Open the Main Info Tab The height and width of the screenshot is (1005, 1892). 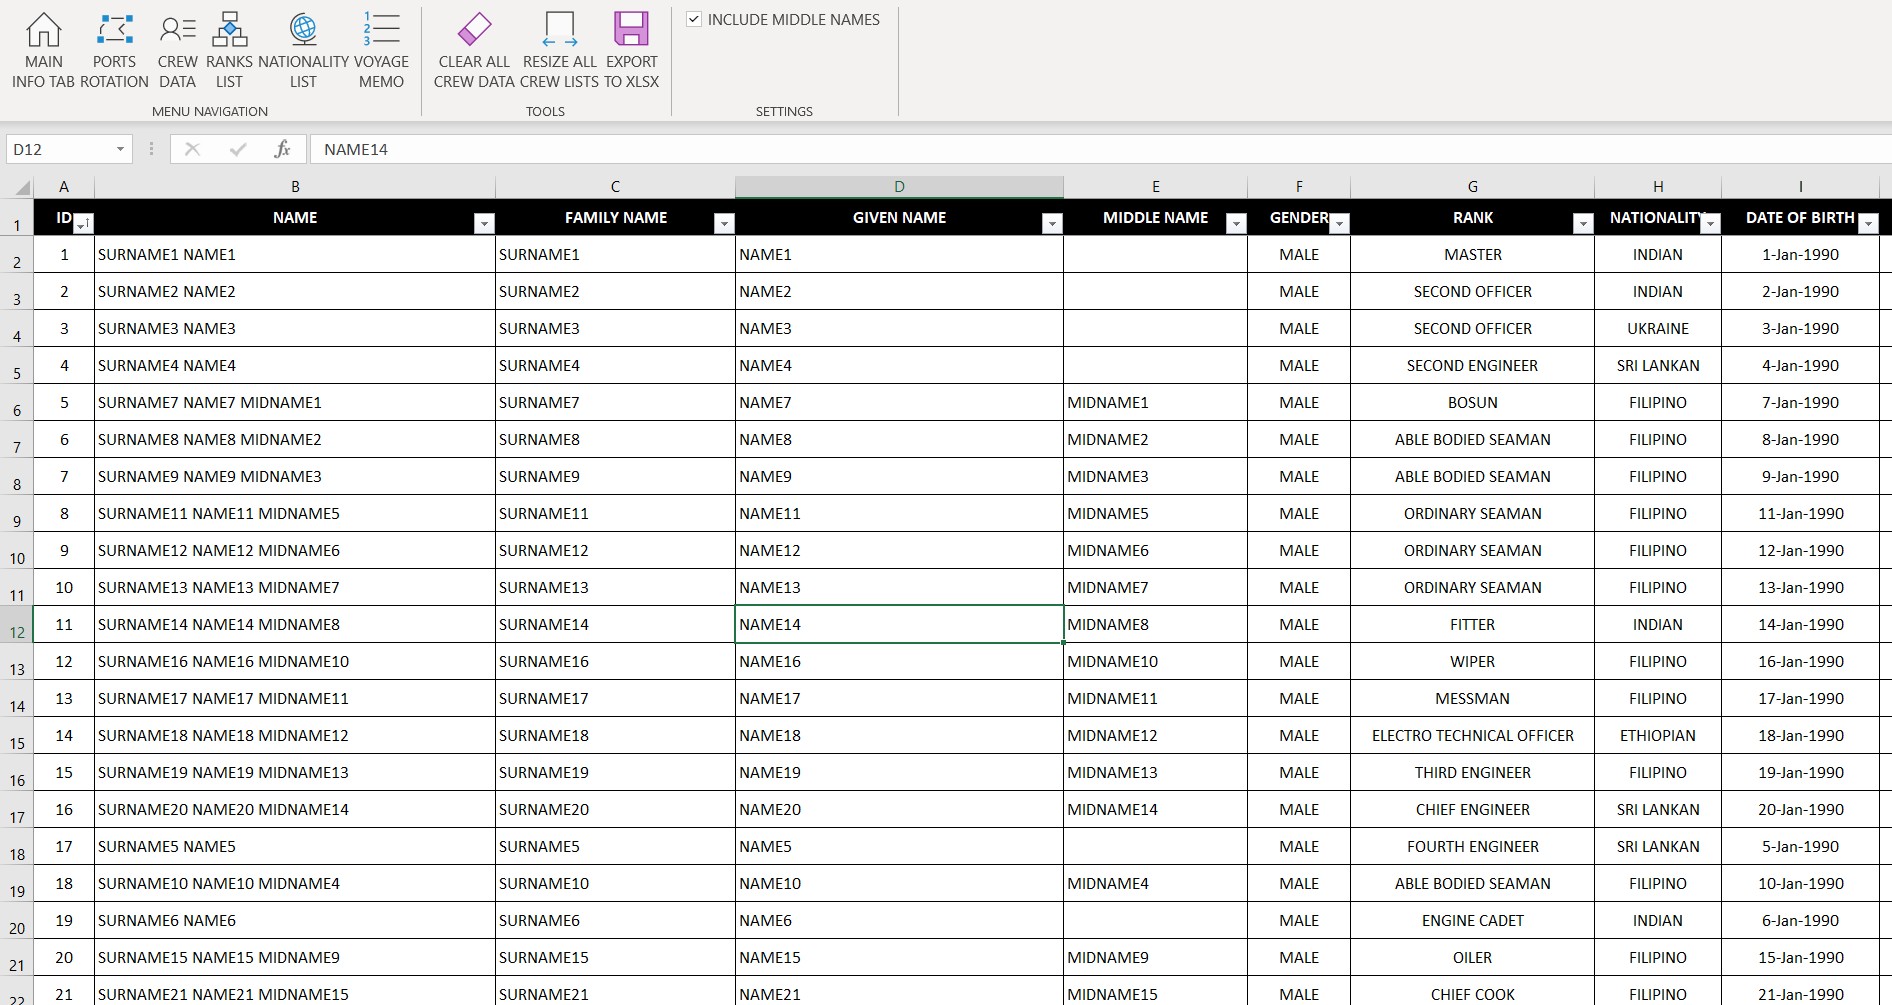(43, 50)
